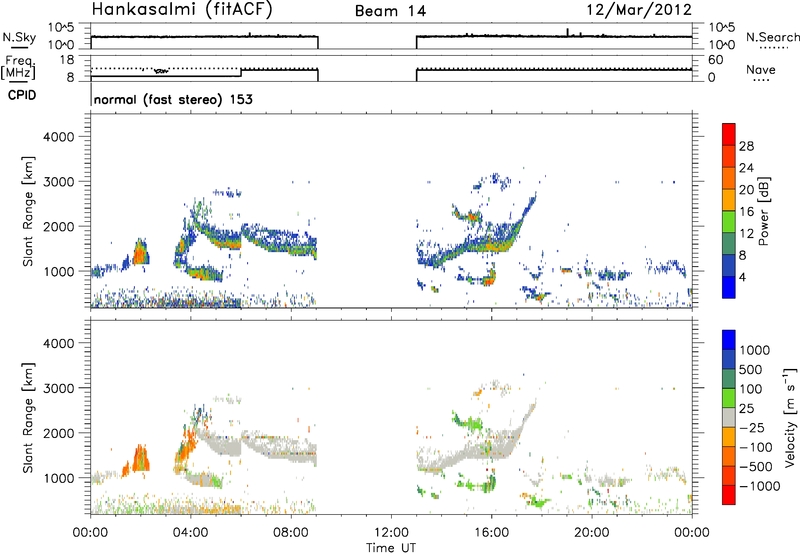This screenshot has width=800, height=554.
Task: Click the "100" label on the Velocity colorbar
Action: (x=753, y=389)
